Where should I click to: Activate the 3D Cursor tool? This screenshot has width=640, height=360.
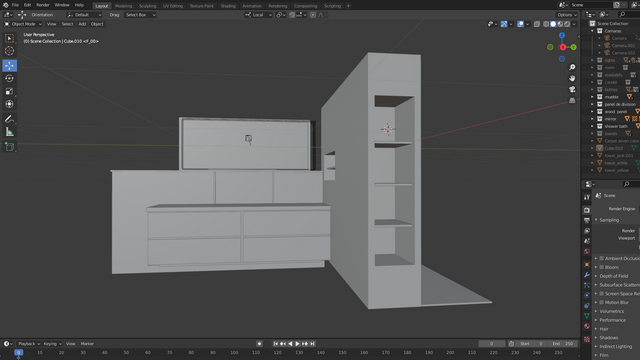9,51
